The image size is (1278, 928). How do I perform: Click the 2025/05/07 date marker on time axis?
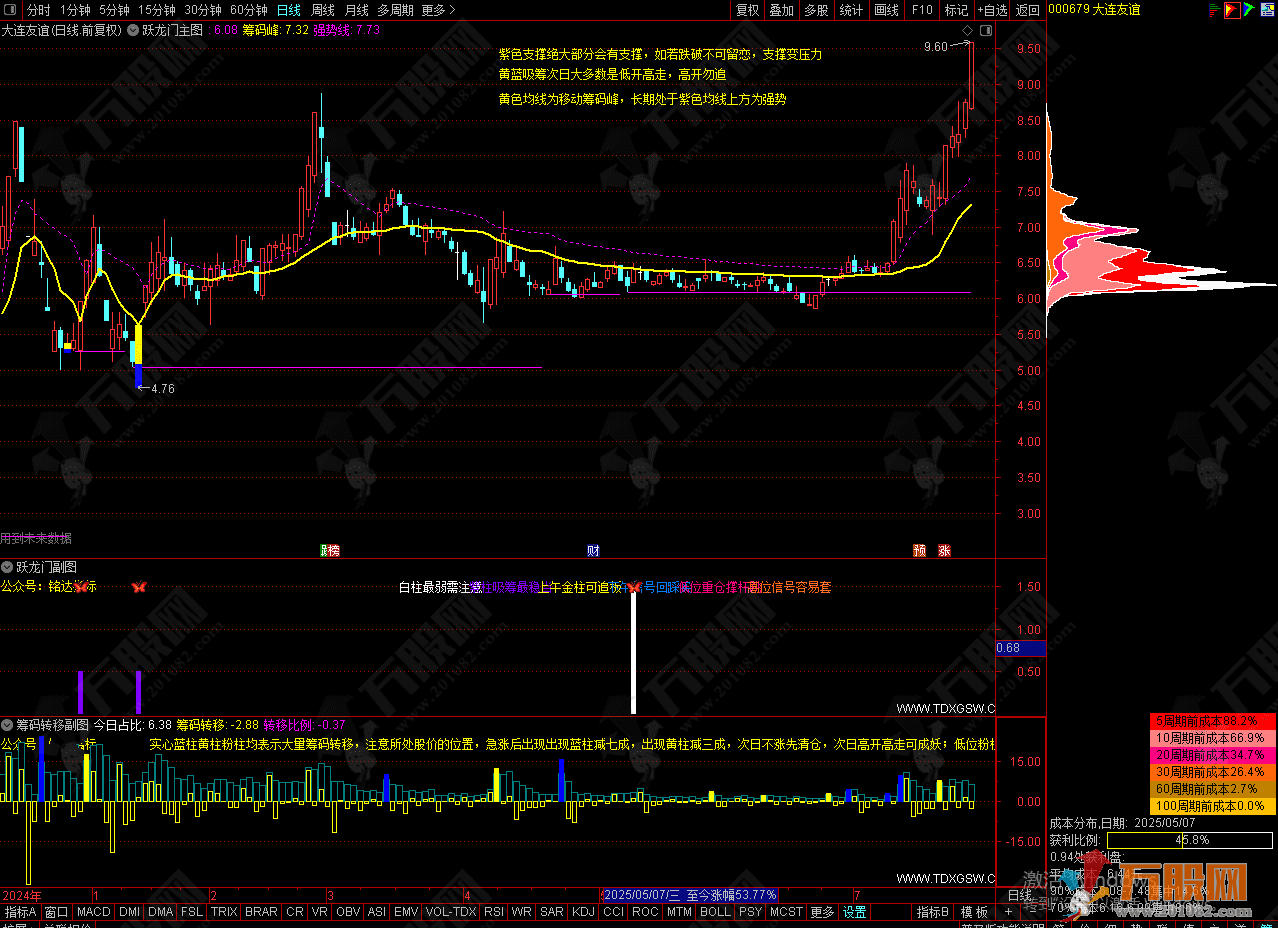[690, 894]
